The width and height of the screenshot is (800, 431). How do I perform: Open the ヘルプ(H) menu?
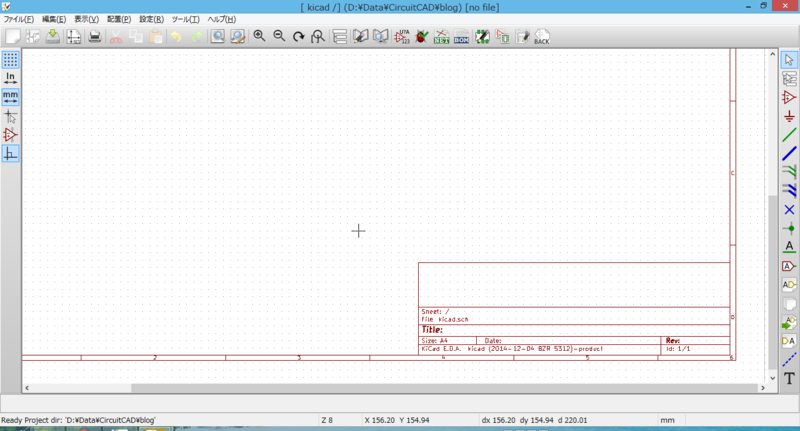[x=221, y=19]
